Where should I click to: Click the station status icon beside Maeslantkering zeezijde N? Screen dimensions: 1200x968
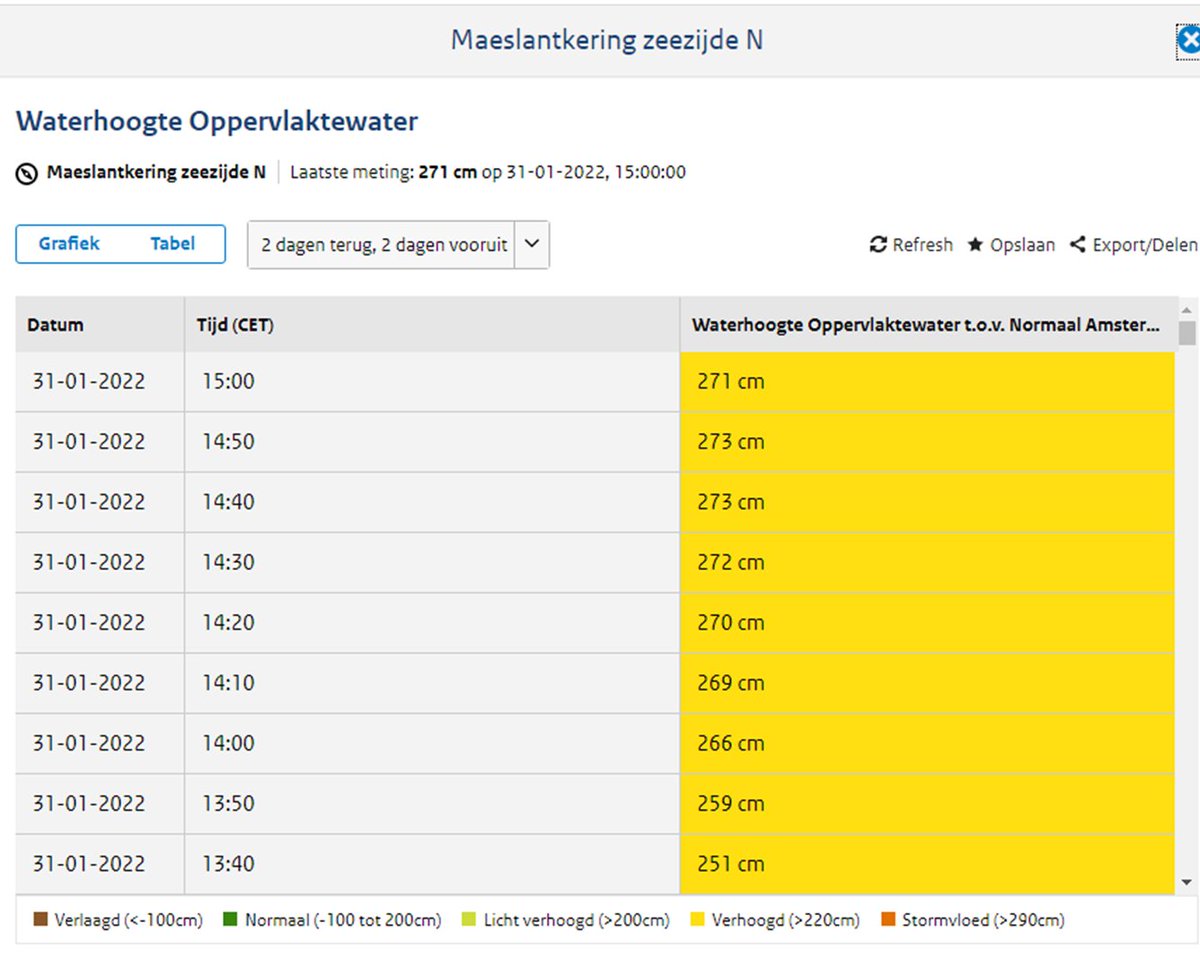click(x=26, y=171)
